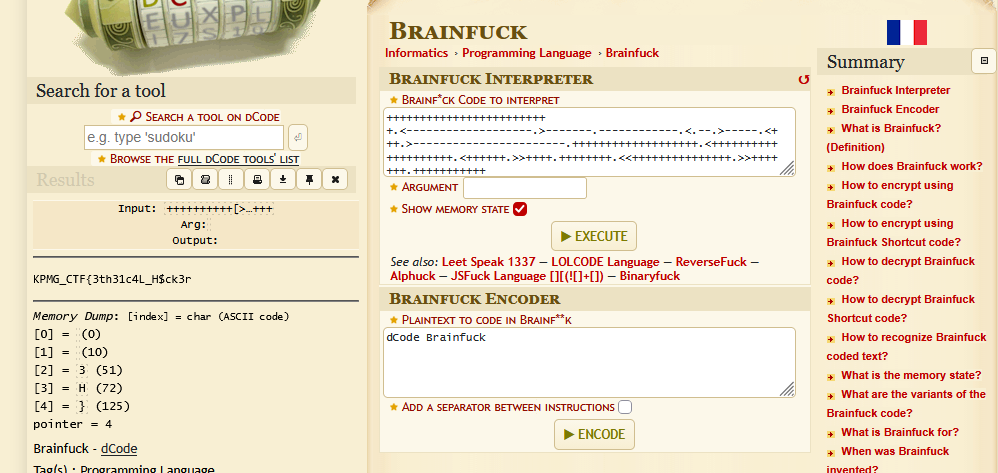Click the Encode button

coord(594,435)
